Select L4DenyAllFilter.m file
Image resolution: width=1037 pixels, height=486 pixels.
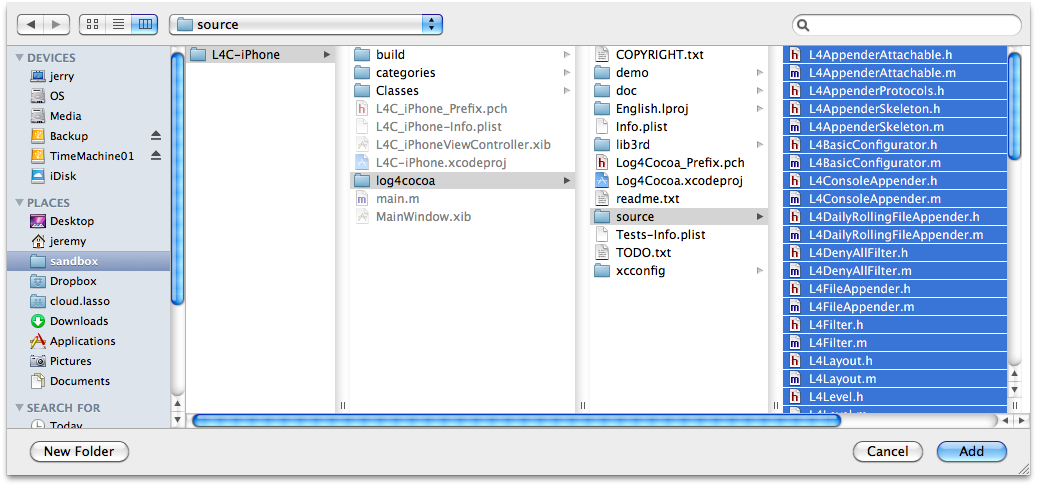point(895,271)
